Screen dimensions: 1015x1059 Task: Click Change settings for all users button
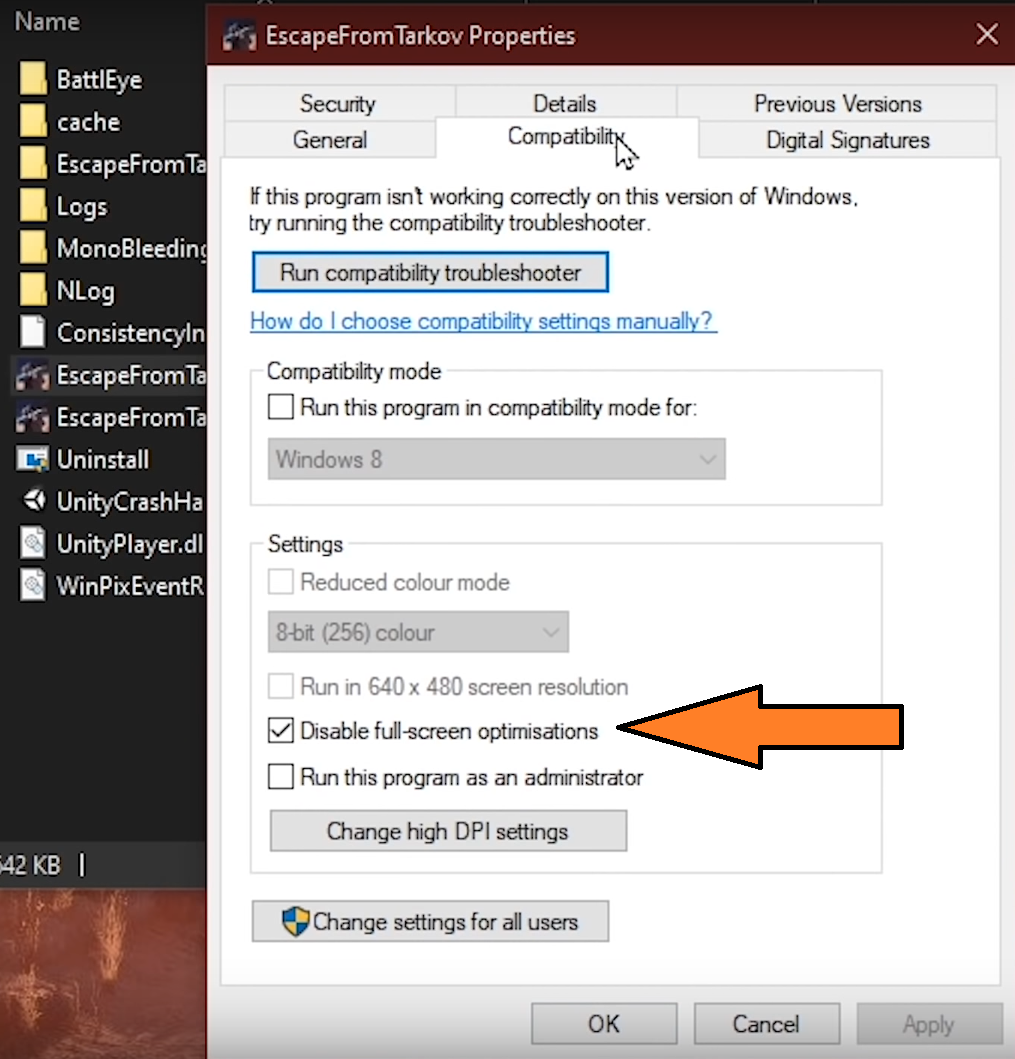tap(430, 921)
